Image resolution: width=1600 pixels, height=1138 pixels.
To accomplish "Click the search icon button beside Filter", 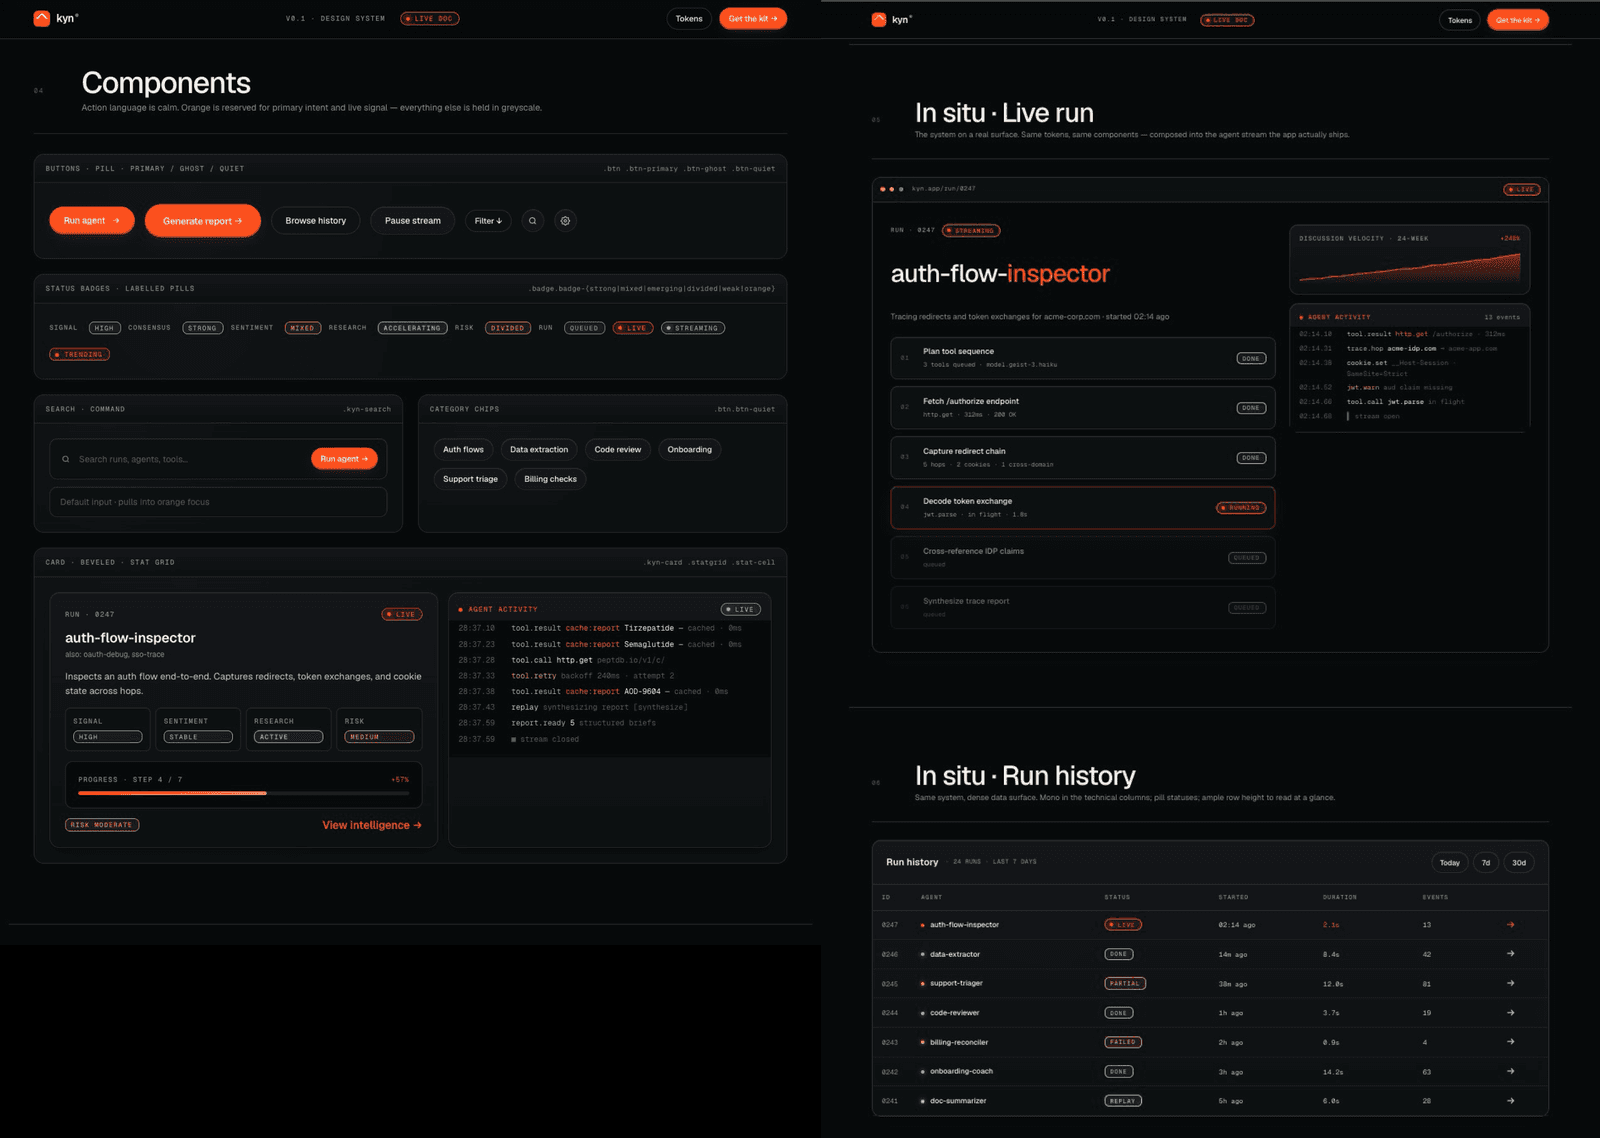I will pyautogui.click(x=533, y=221).
